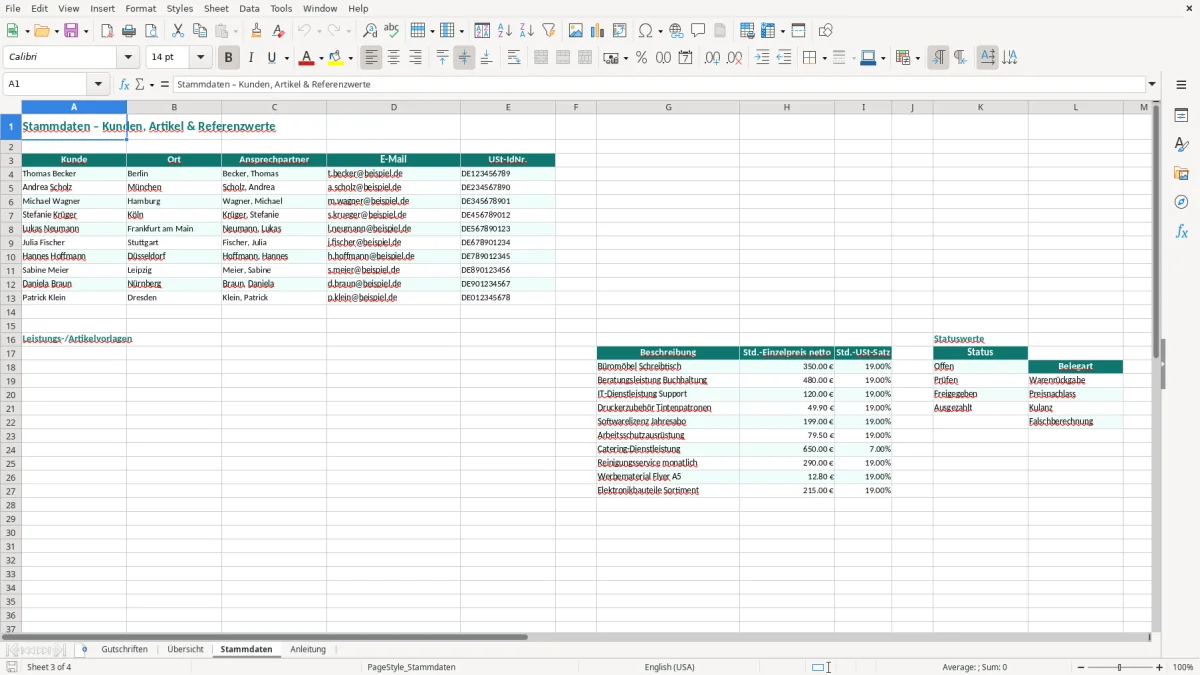
Task: Sort descending
Action: pyautogui.click(x=527, y=31)
